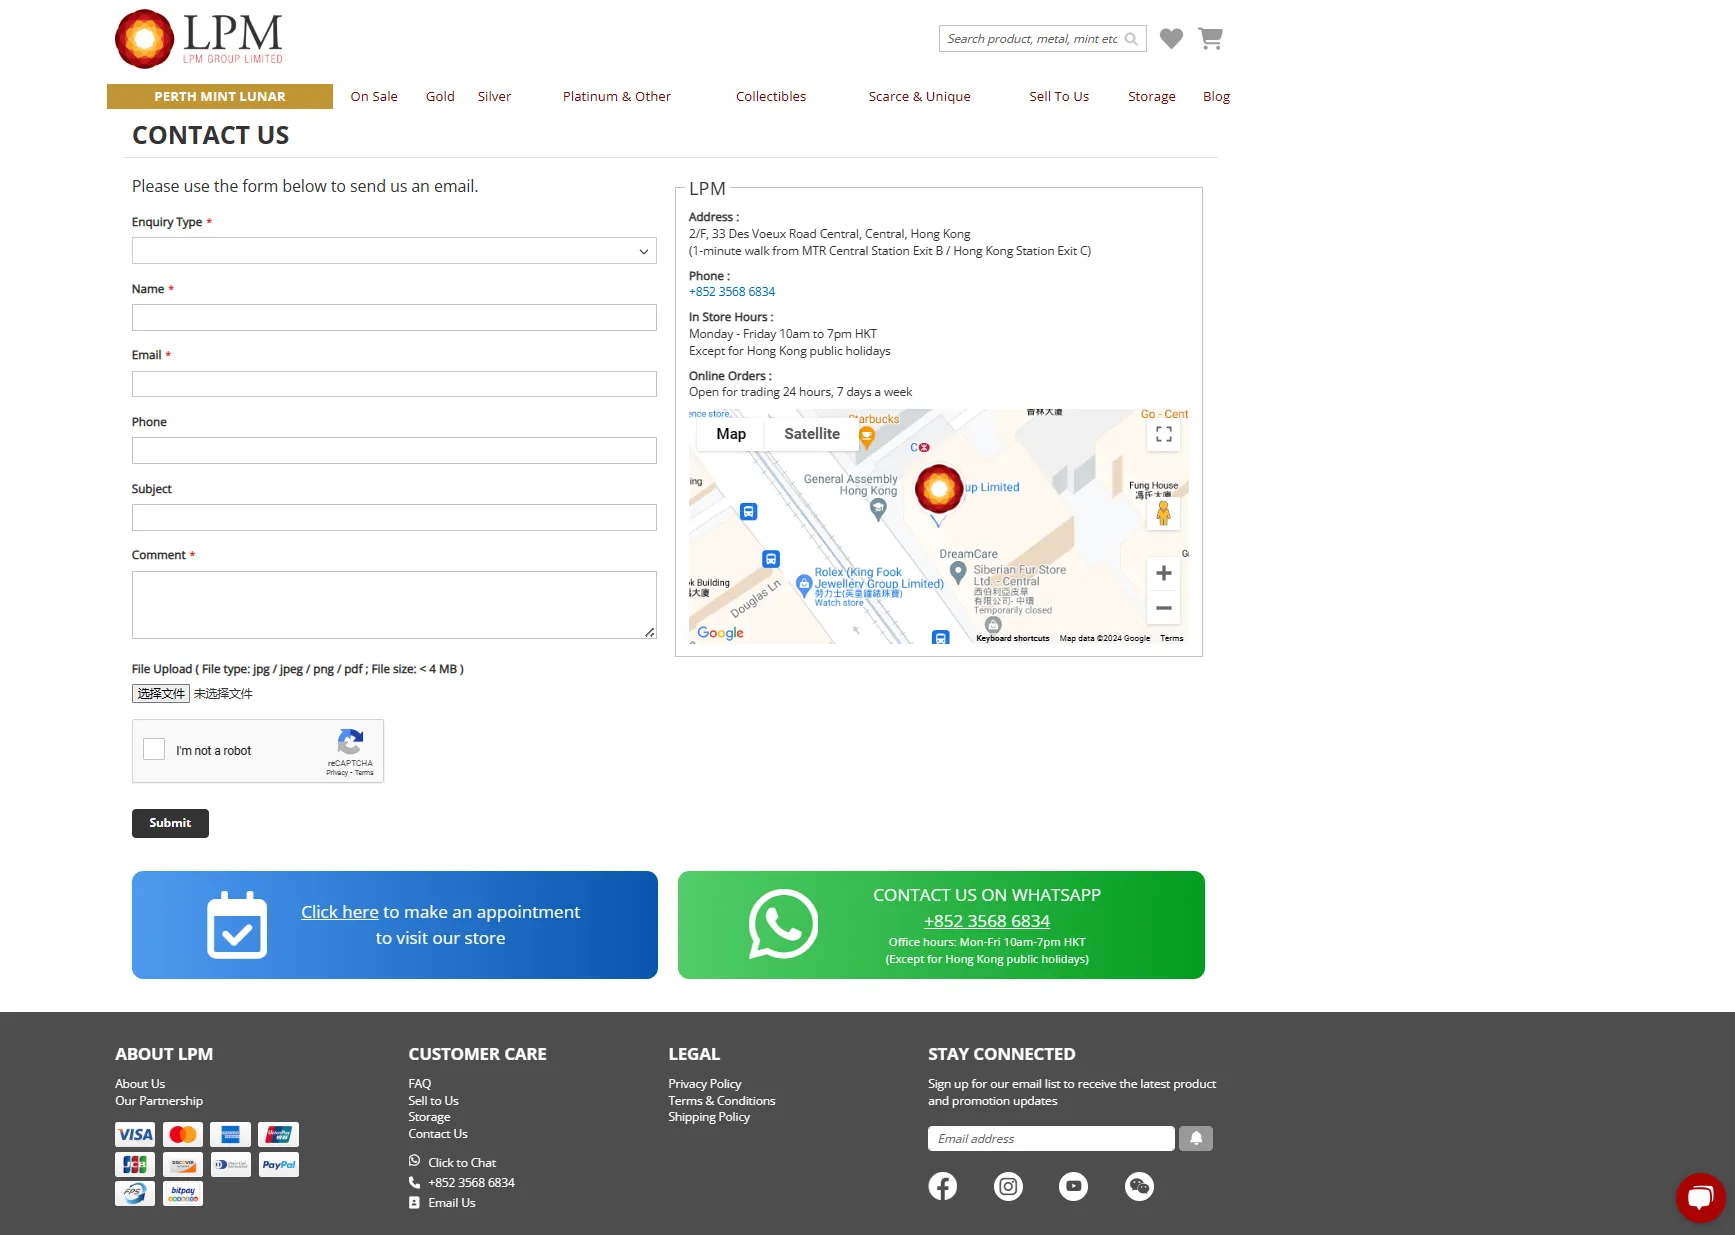Open the shopping cart icon
Viewport: 1735px width, 1235px height.
(x=1210, y=38)
